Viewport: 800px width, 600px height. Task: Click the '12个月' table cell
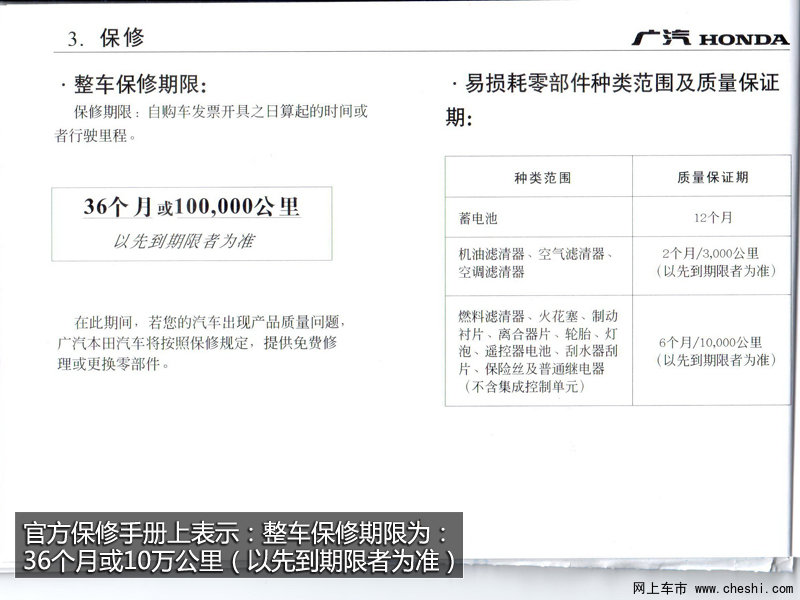pos(713,218)
